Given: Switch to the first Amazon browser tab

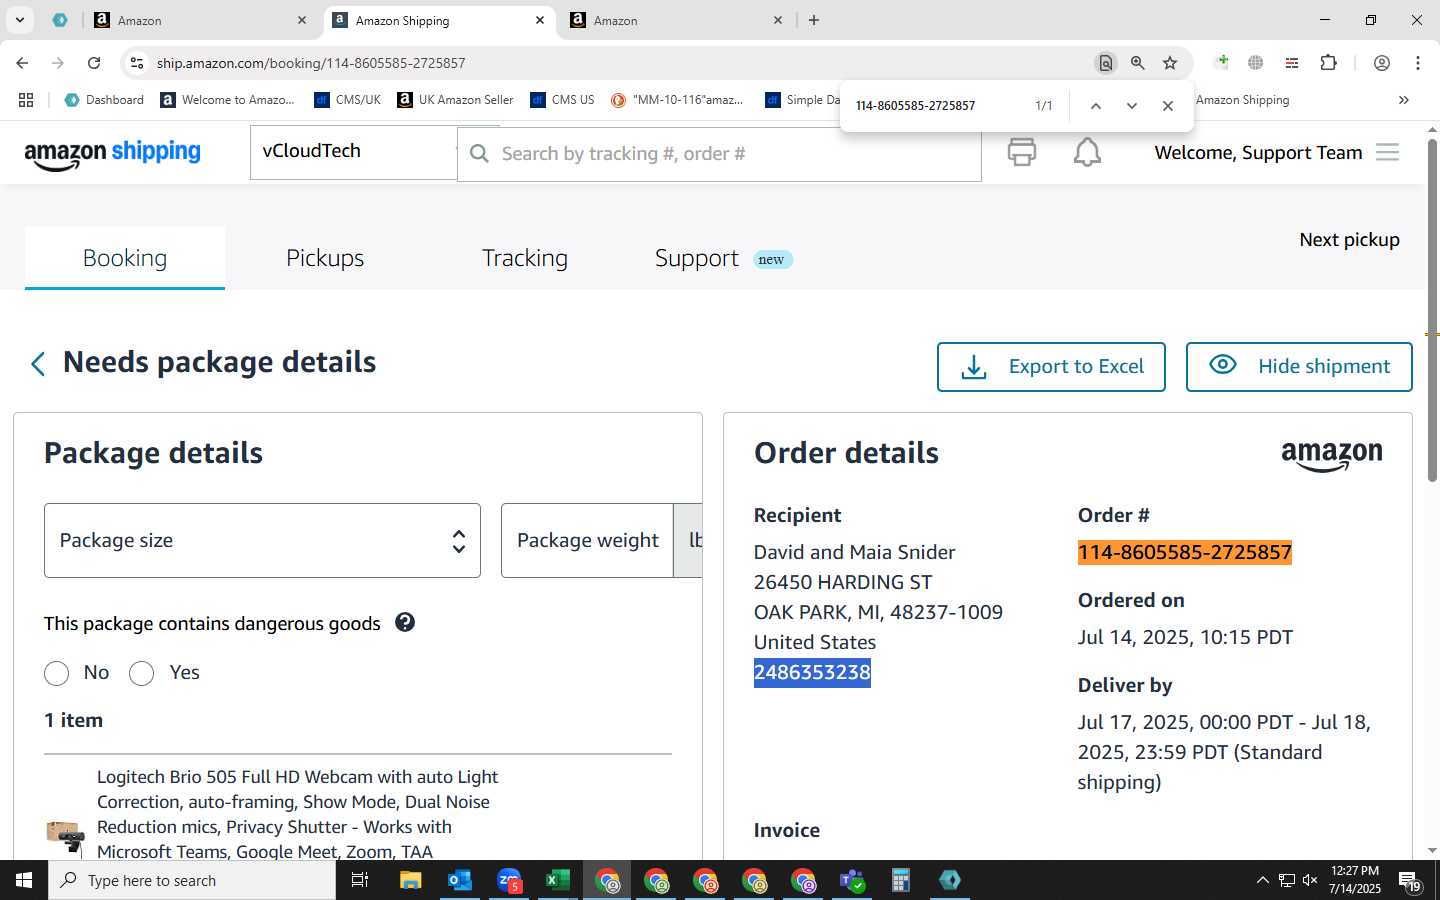Looking at the screenshot, I should (x=200, y=20).
